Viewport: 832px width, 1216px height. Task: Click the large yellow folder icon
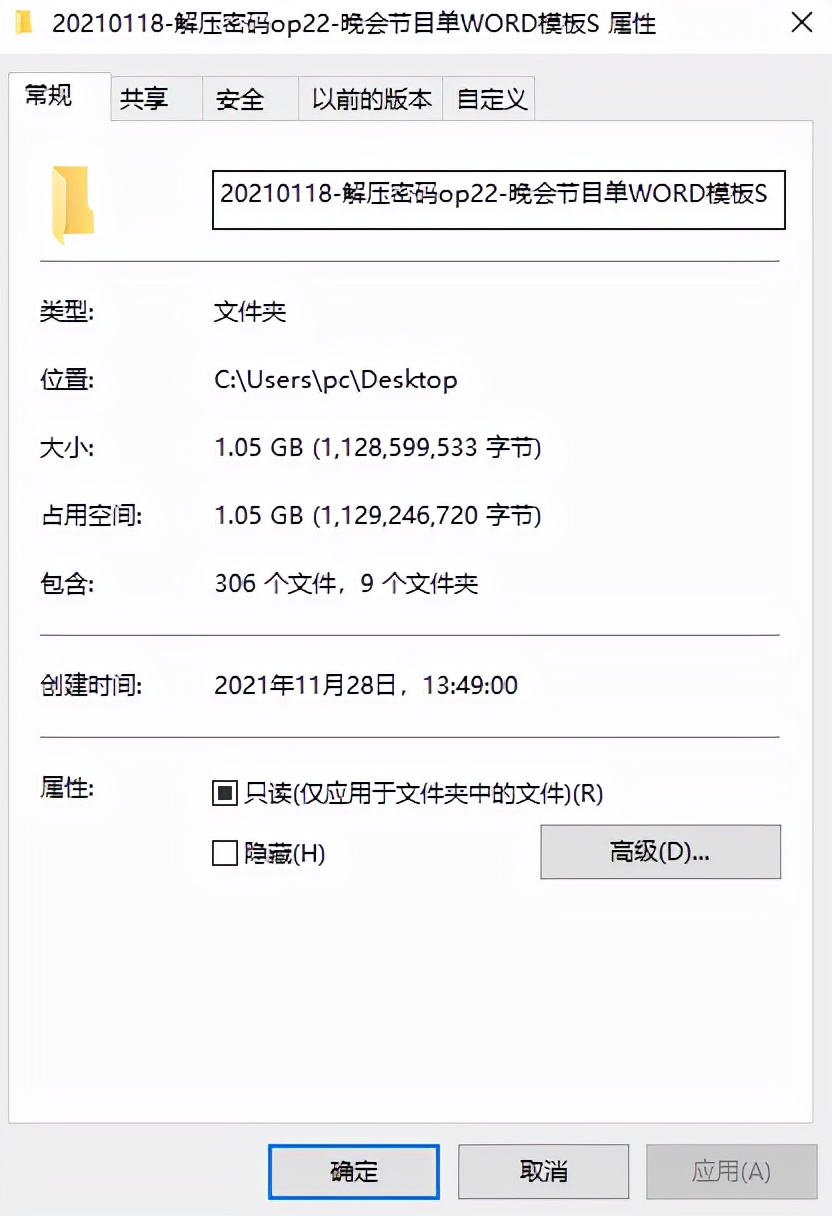70,200
